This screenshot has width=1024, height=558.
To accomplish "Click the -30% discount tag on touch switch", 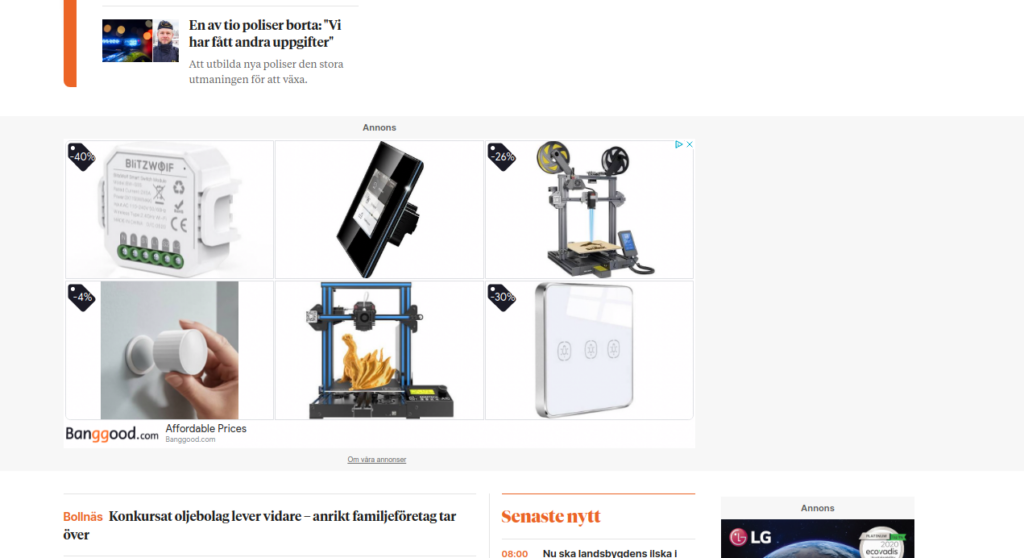I will (502, 297).
